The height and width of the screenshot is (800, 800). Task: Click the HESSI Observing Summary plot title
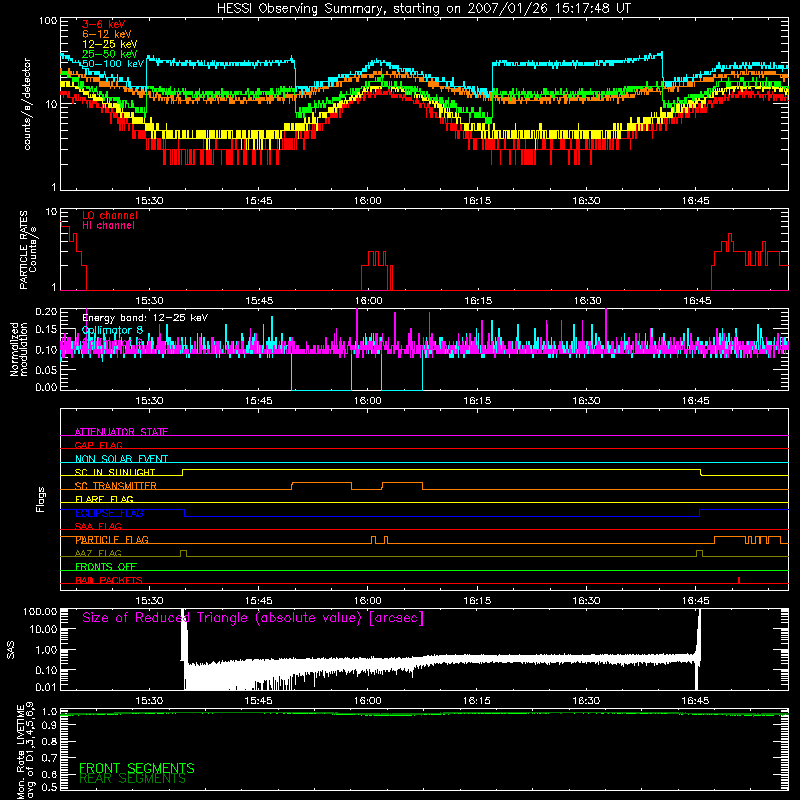pyautogui.click(x=423, y=8)
